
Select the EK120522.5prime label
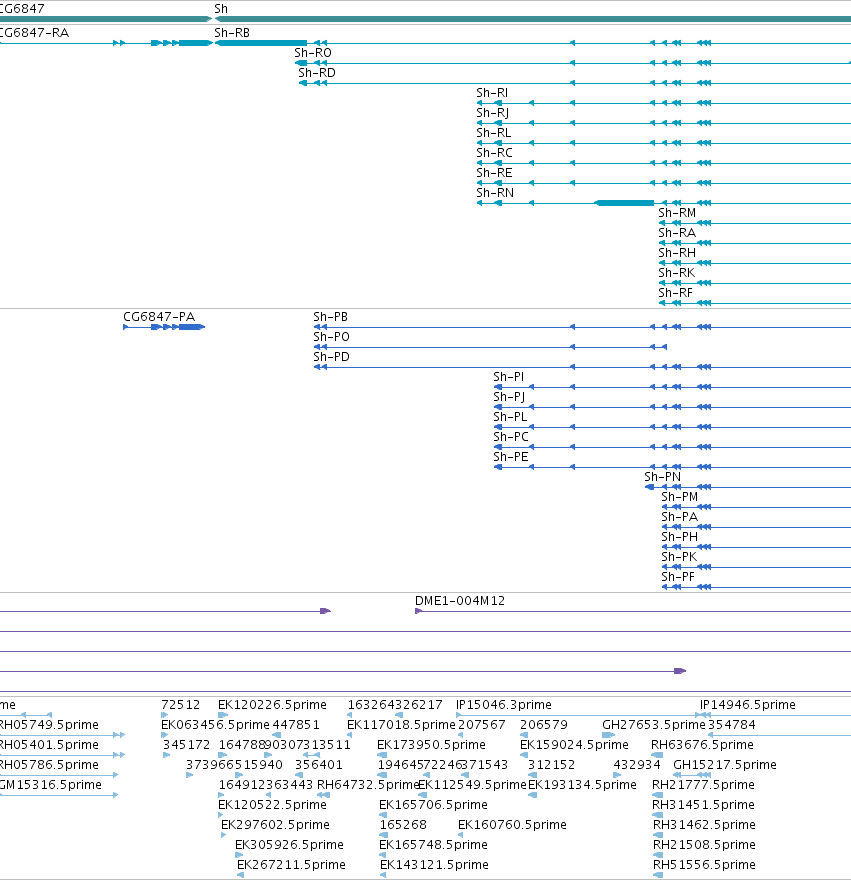[x=272, y=805]
